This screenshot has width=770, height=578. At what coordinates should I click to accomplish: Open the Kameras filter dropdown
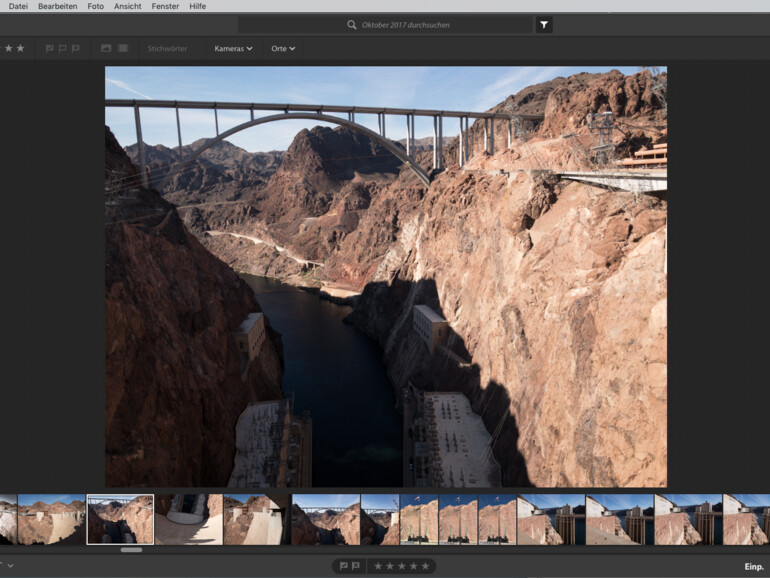233,48
